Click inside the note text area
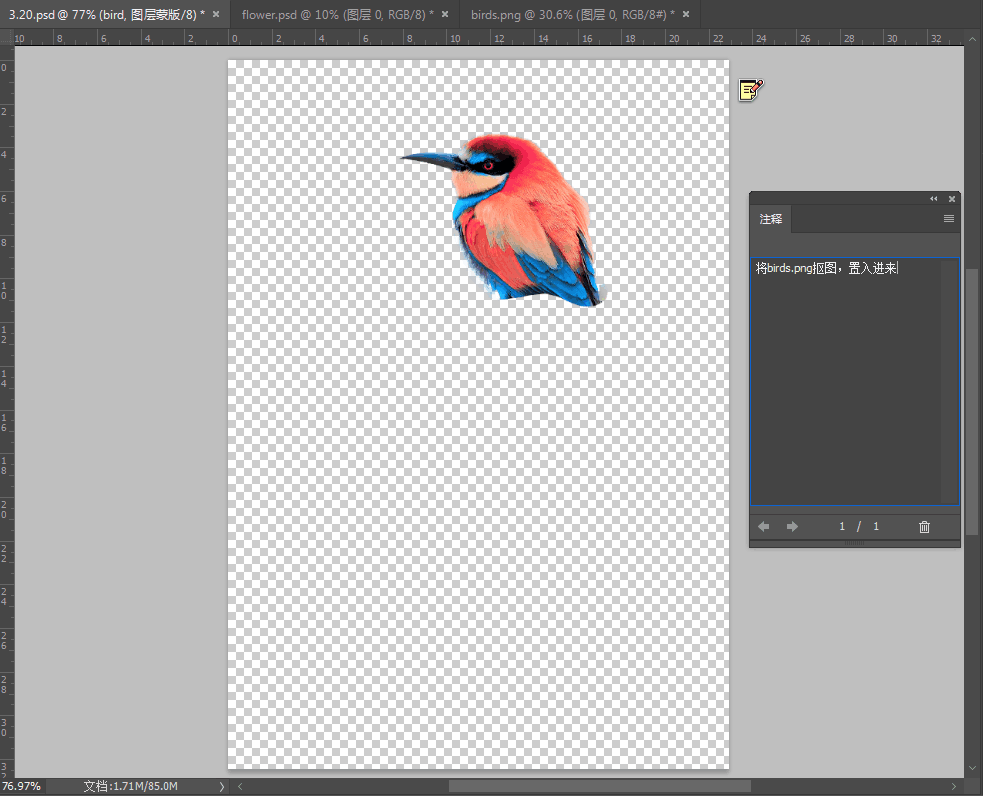The height and width of the screenshot is (796, 983). coord(845,380)
